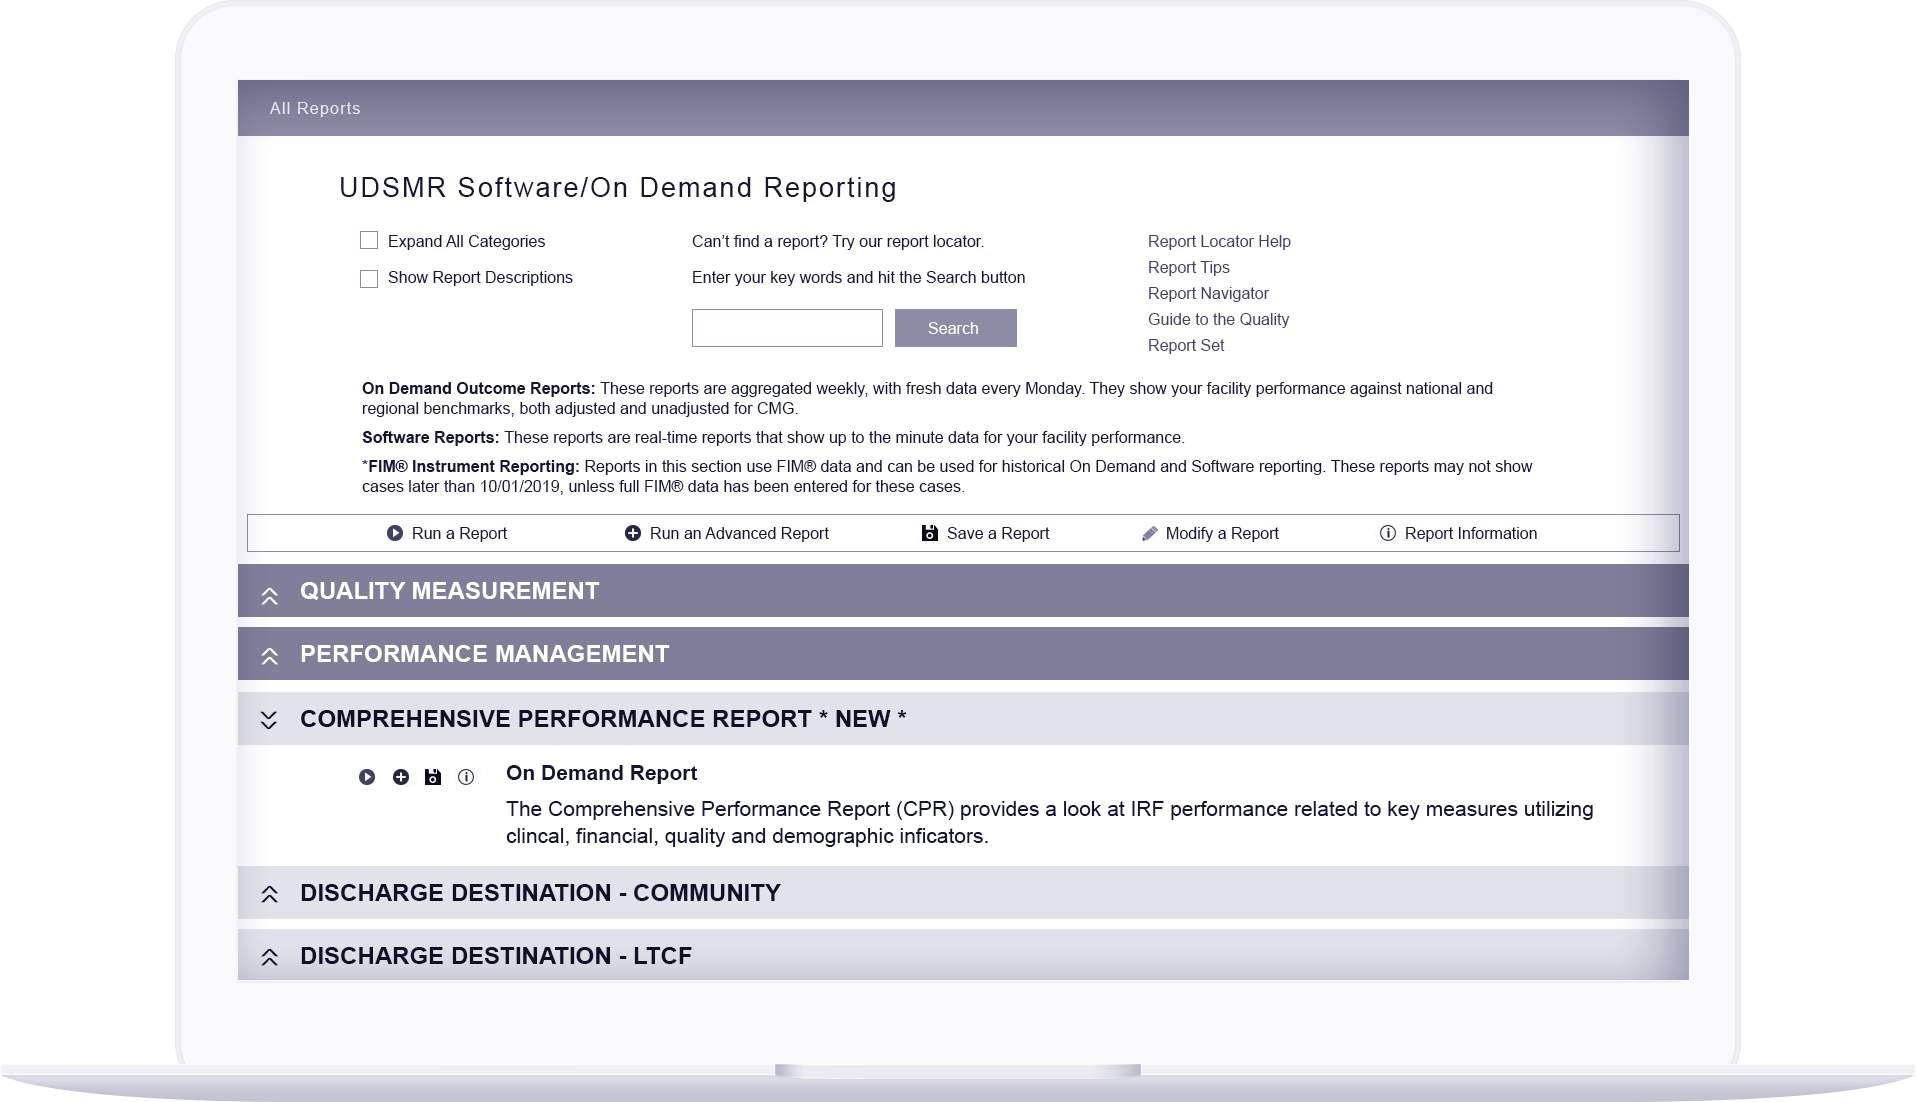Click the report locator keyword input field

click(x=787, y=328)
